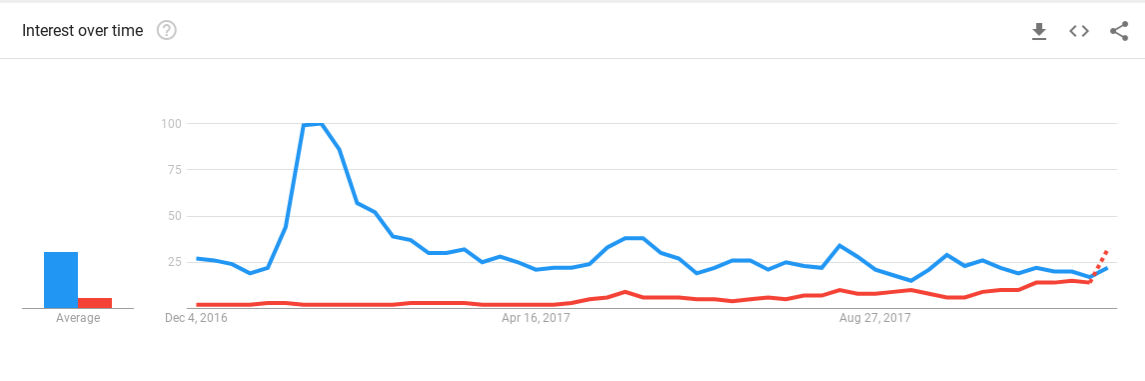Click the blue line peak at 100
The image size is (1145, 381).
313,124
